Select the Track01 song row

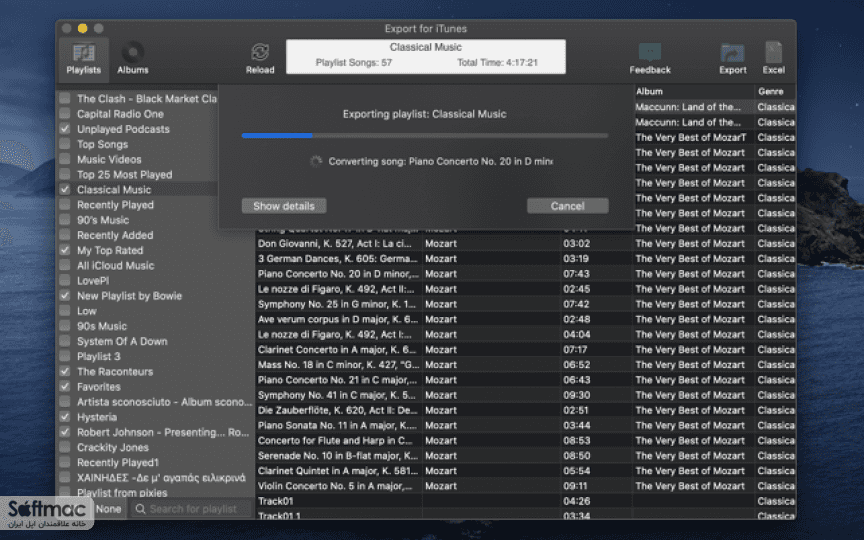tap(526, 501)
